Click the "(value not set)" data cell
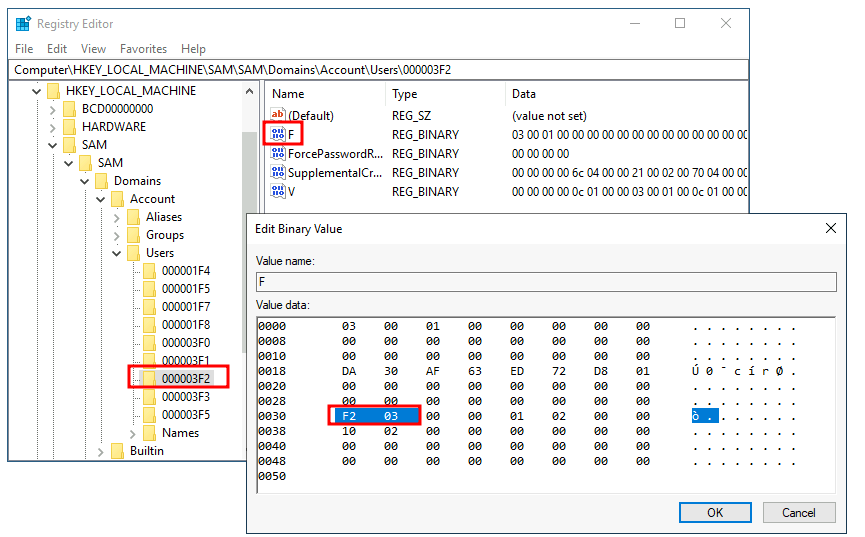Image resolution: width=865 pixels, height=537 pixels. click(549, 116)
